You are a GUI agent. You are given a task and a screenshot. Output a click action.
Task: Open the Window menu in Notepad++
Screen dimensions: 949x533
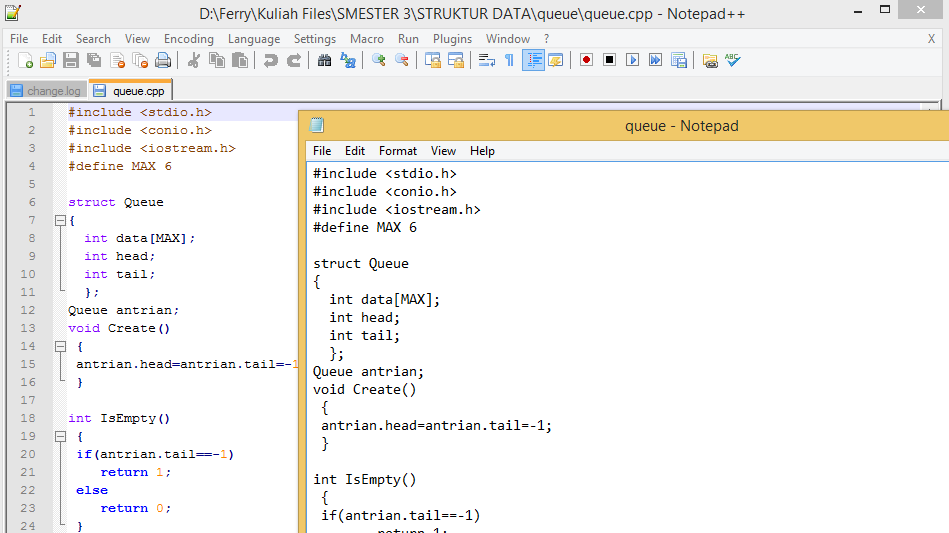point(508,39)
